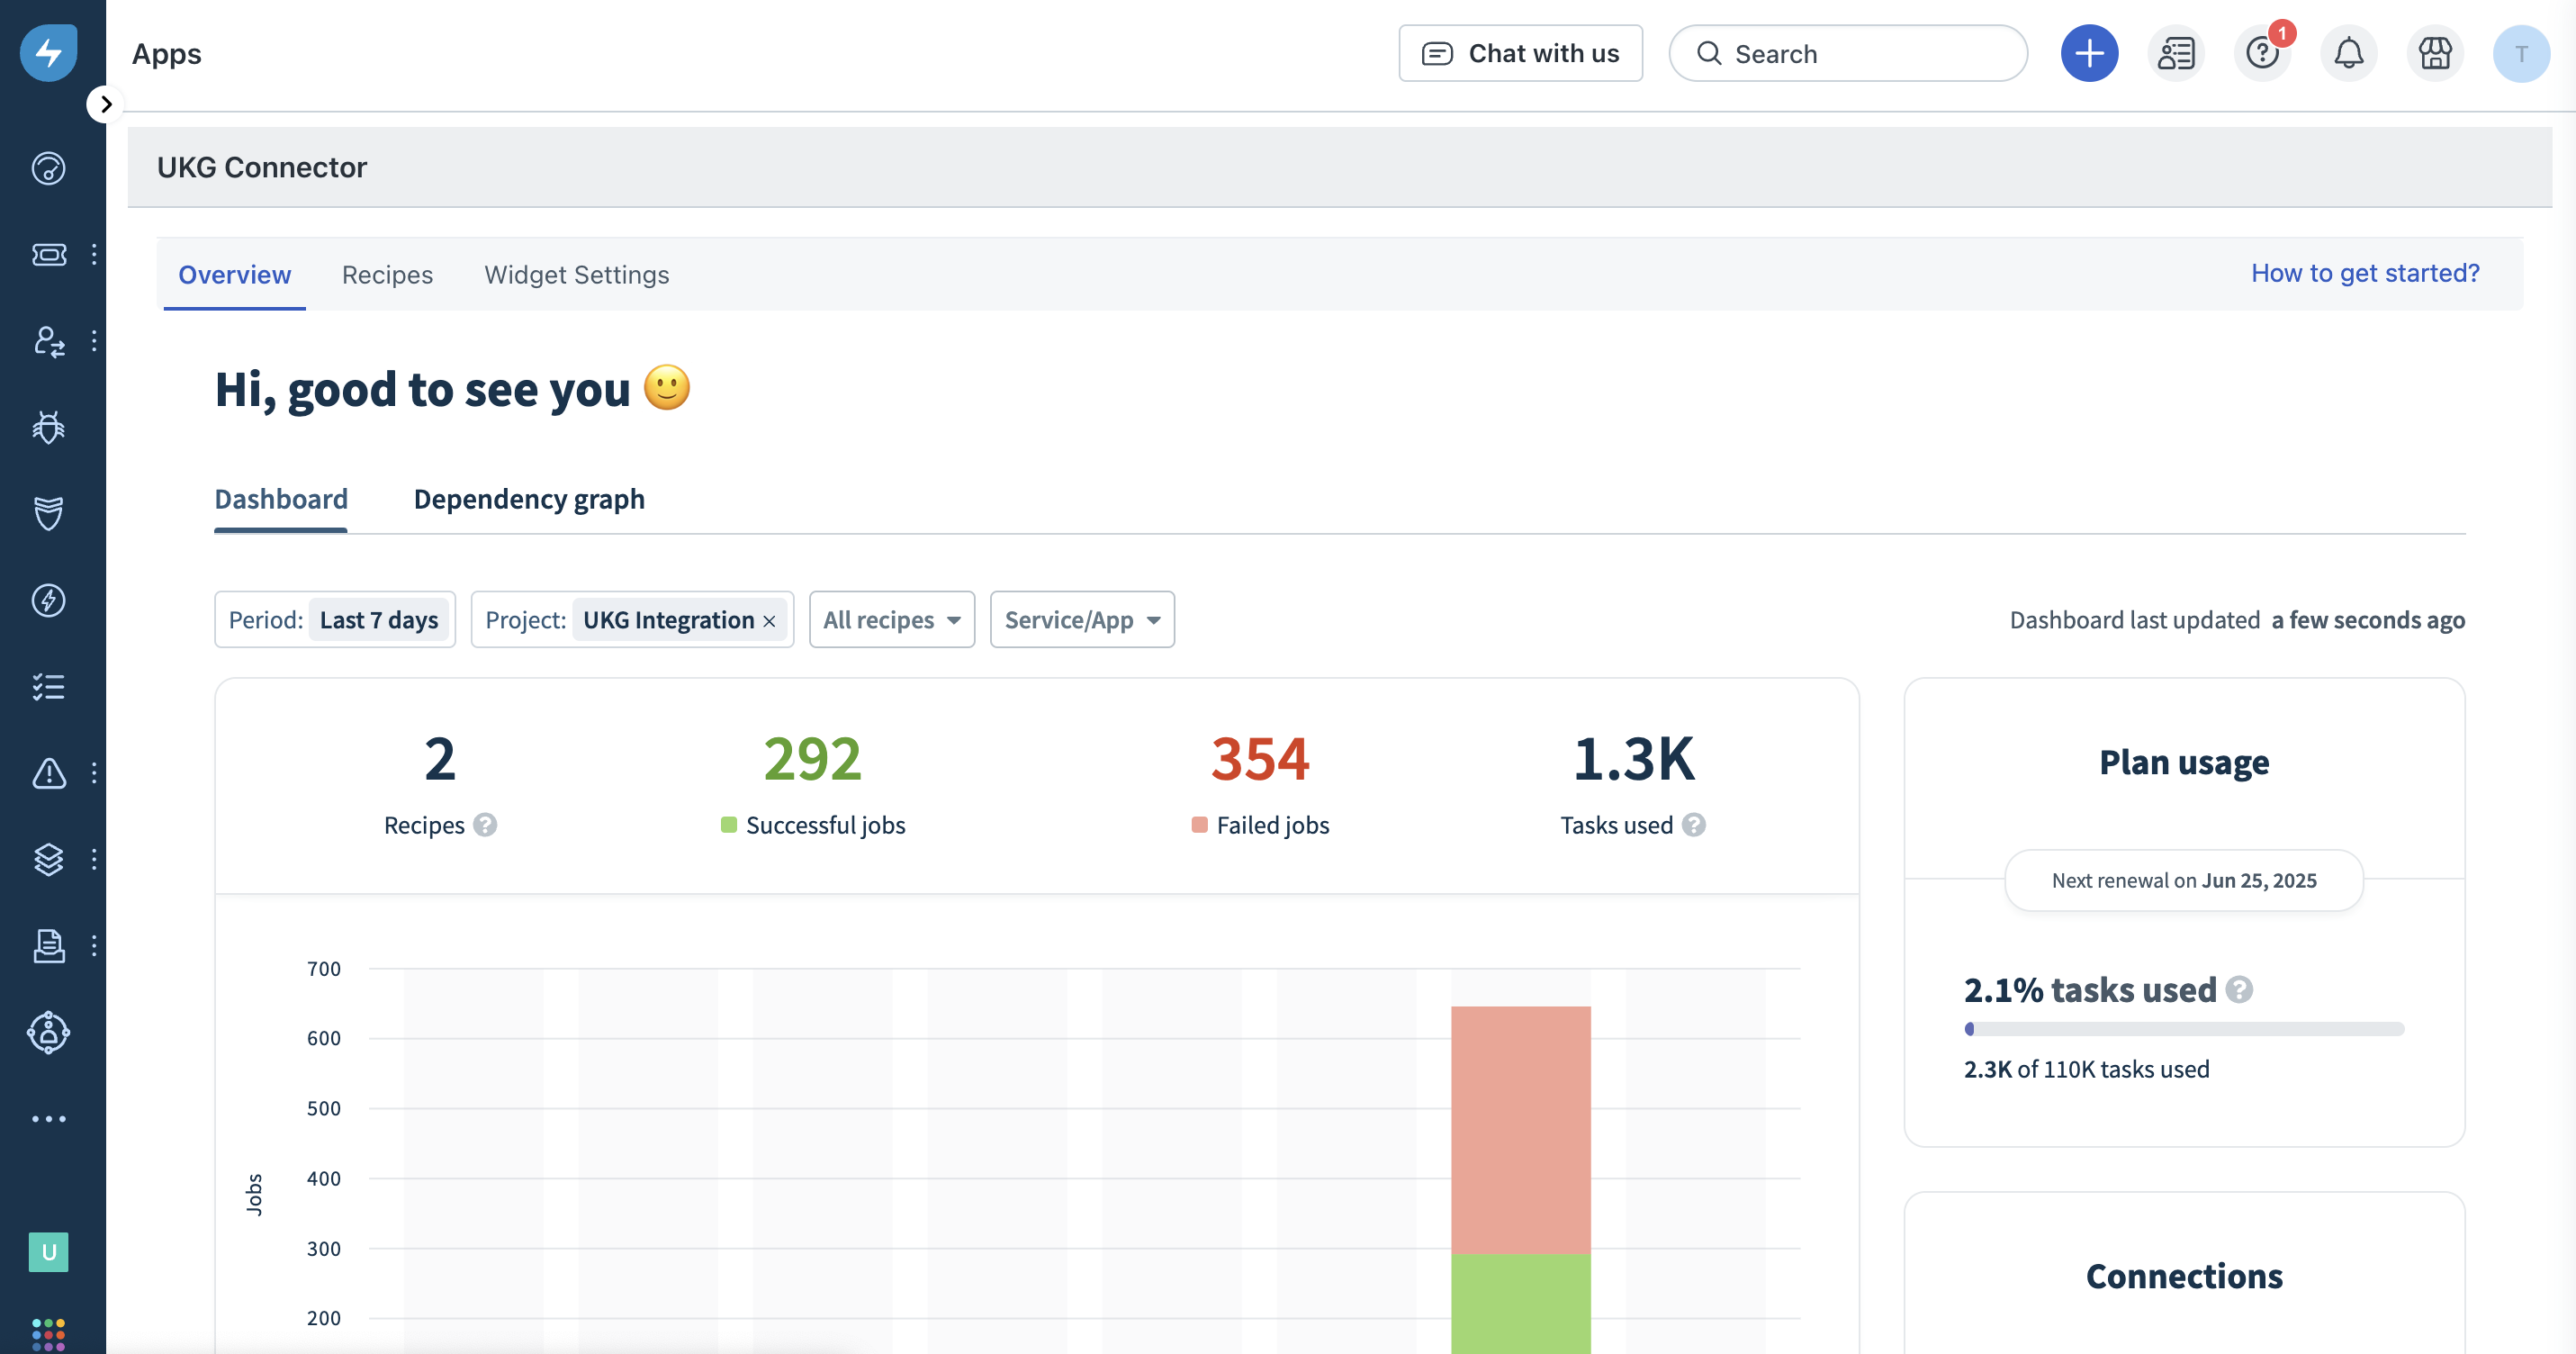Open the notifications bell
Viewport: 2576px width, 1354px height.
coord(2348,54)
